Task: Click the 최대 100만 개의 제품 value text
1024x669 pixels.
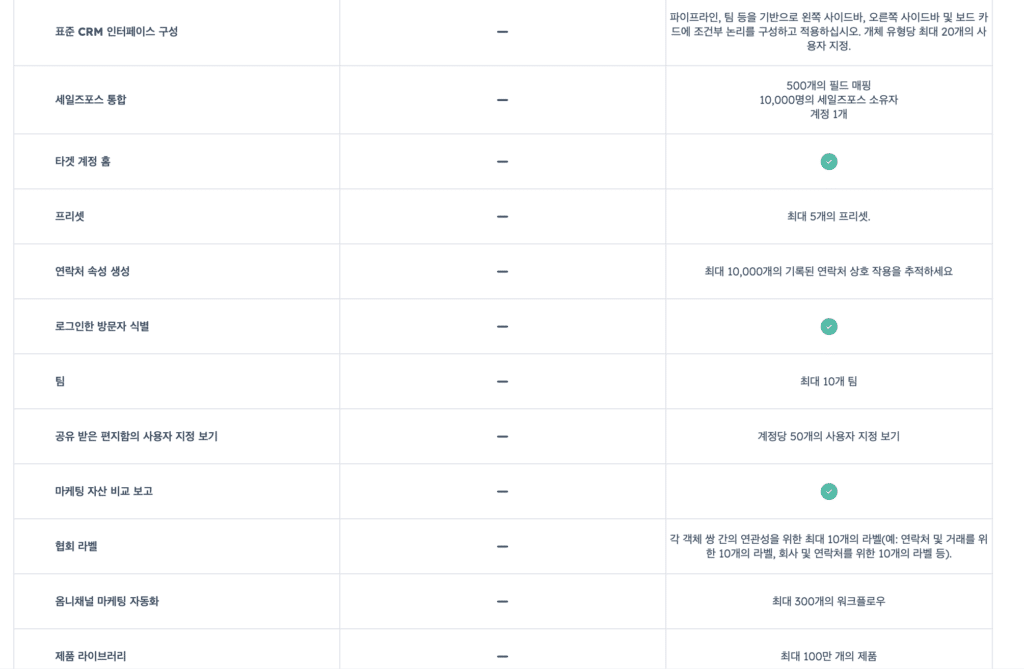Action: (829, 656)
